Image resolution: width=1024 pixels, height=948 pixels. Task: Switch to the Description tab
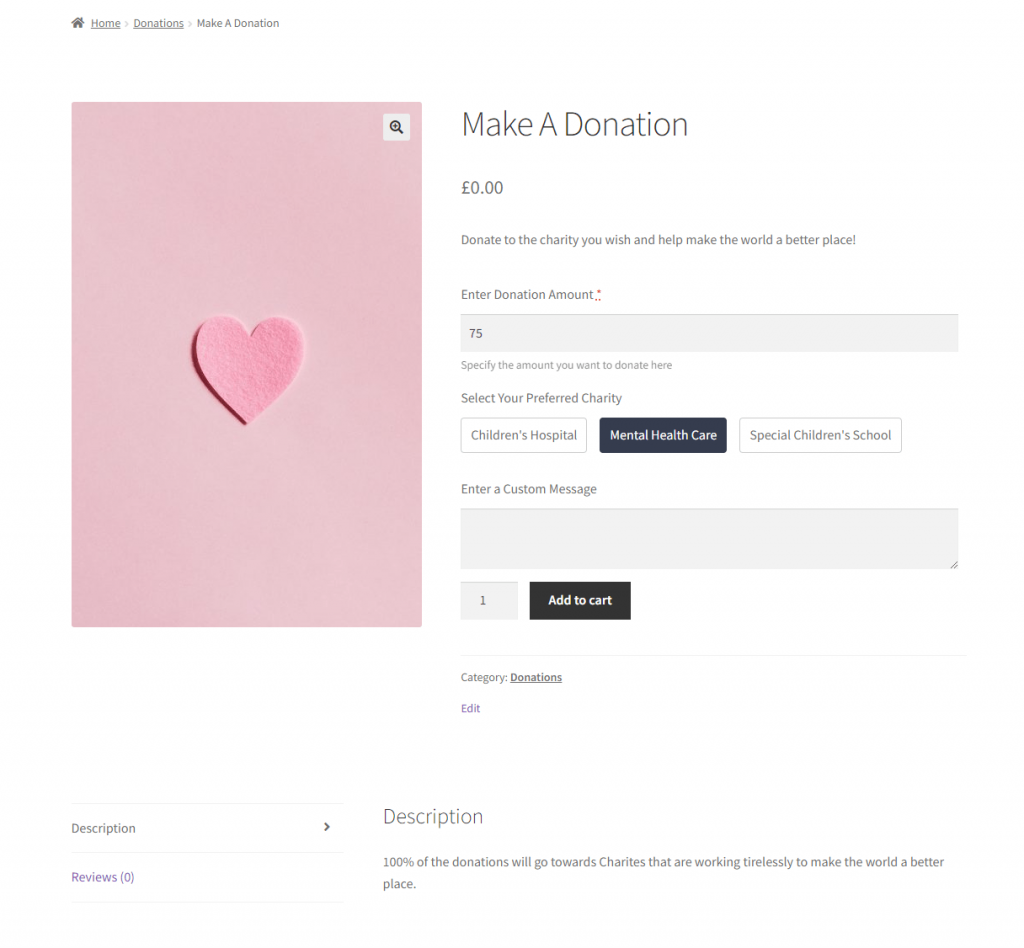(x=103, y=828)
